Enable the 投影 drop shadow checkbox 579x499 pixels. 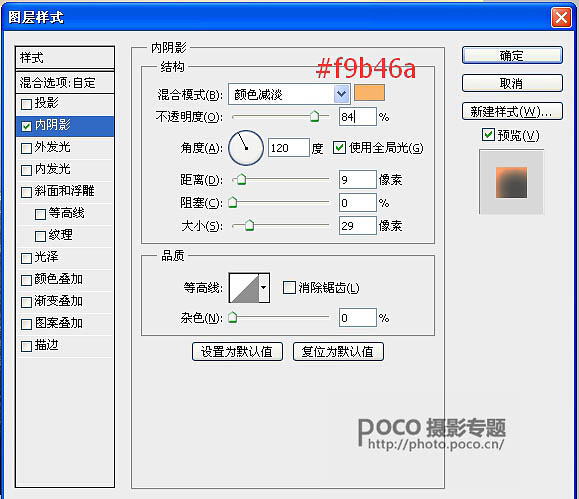(27, 104)
